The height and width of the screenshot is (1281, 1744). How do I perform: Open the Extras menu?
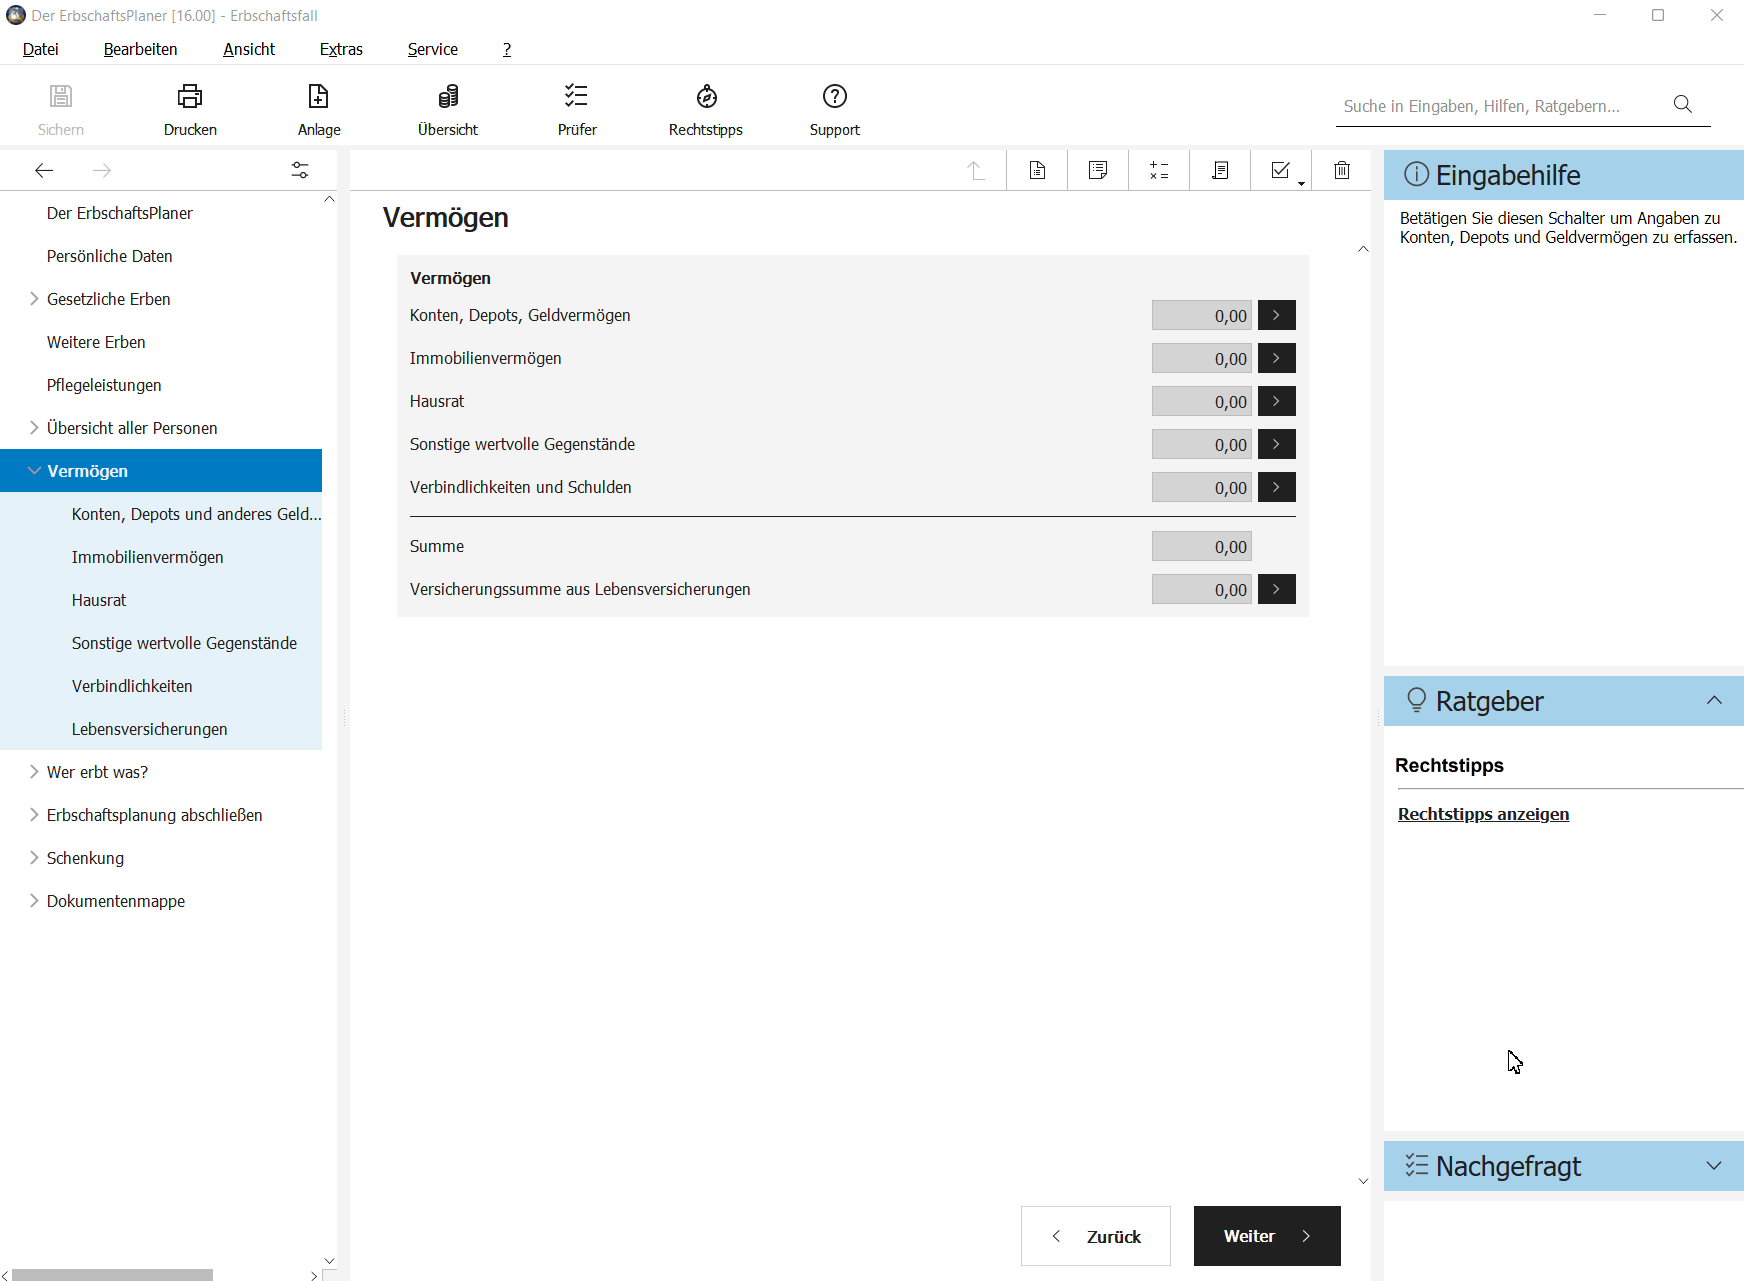point(341,49)
